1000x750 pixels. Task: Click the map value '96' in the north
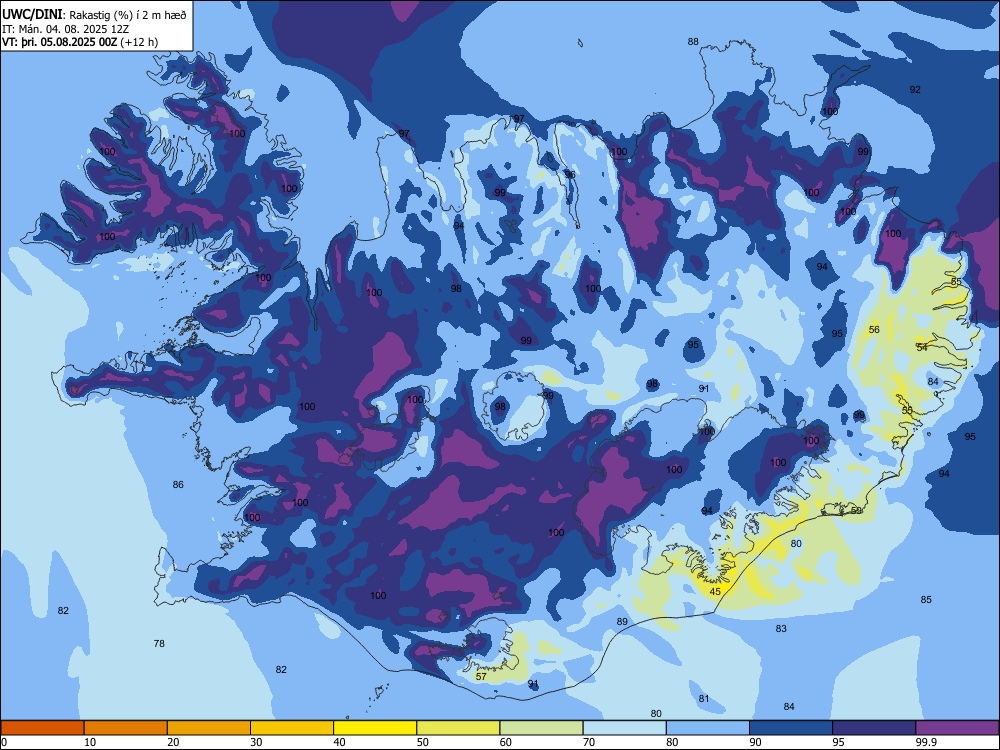coord(570,174)
